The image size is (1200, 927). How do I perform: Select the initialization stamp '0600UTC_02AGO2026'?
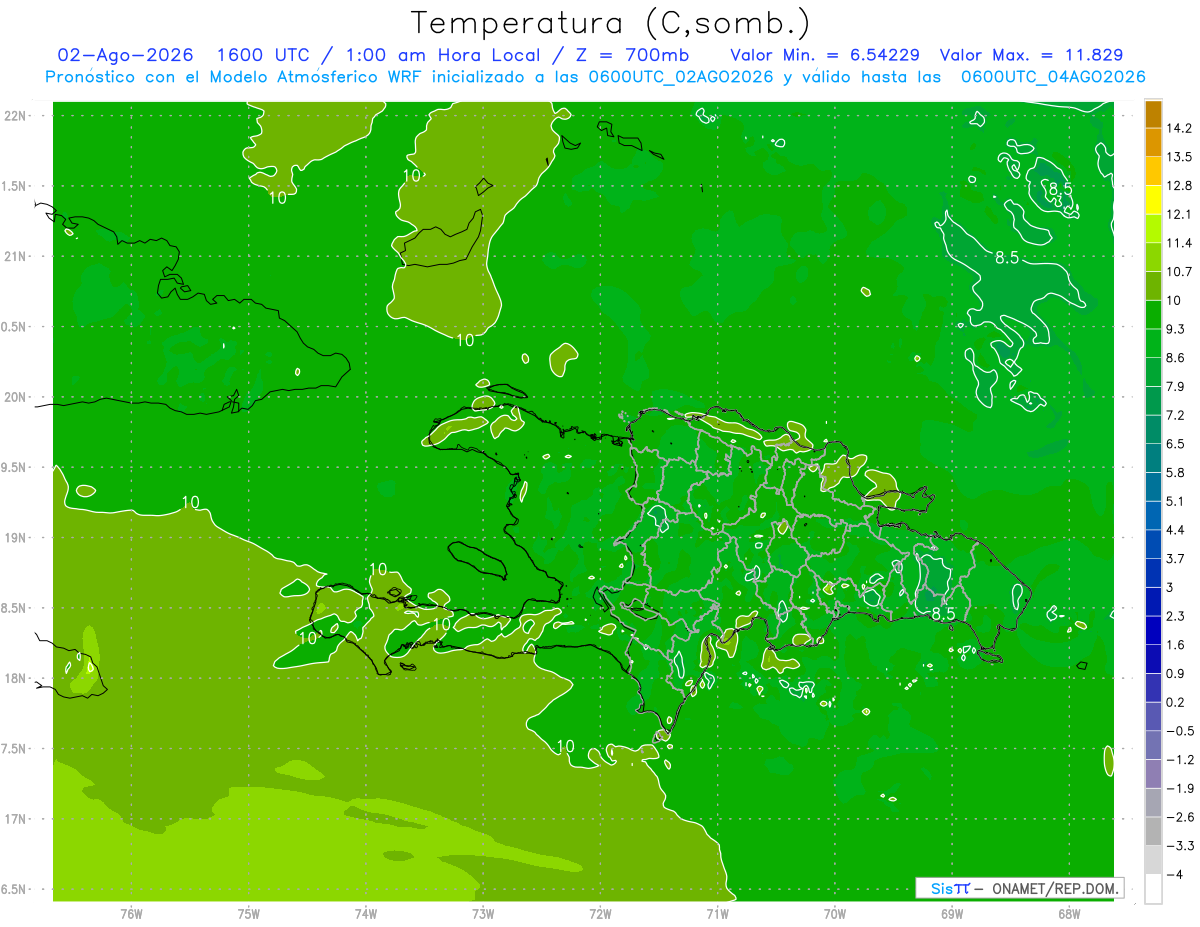coord(680,77)
